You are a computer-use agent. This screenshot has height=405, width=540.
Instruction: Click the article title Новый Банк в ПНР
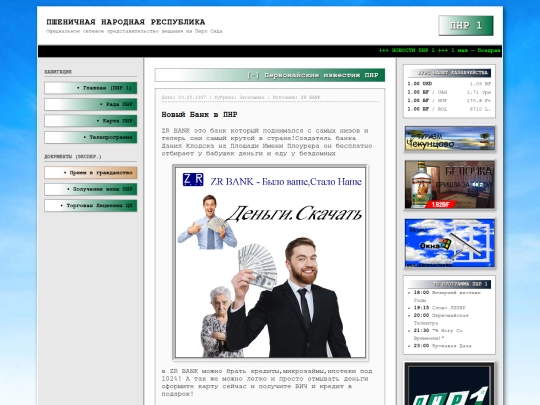click(x=199, y=115)
